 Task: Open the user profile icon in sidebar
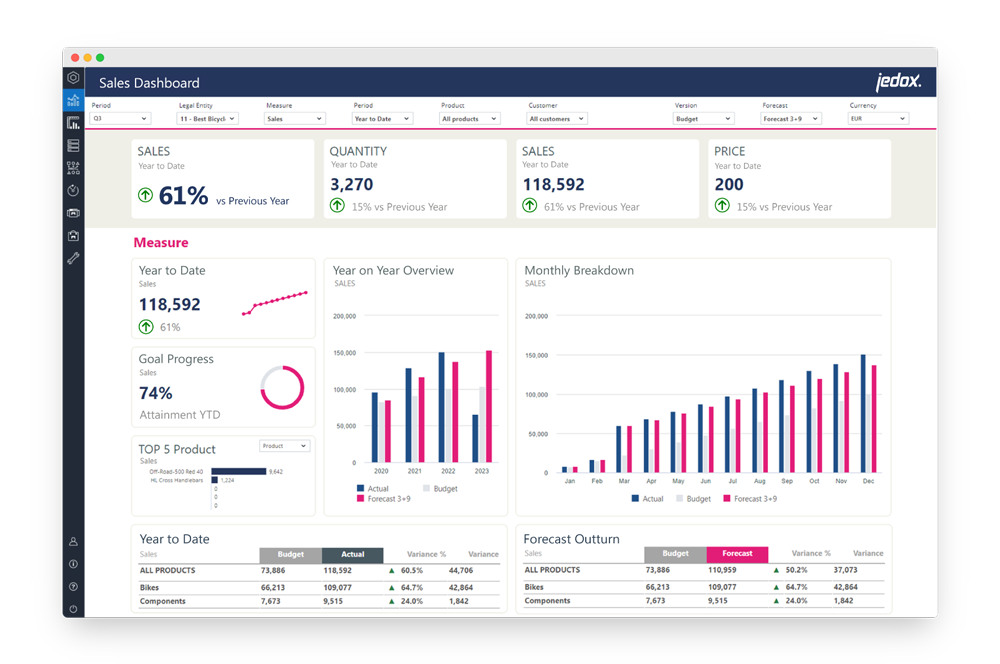(x=73, y=541)
